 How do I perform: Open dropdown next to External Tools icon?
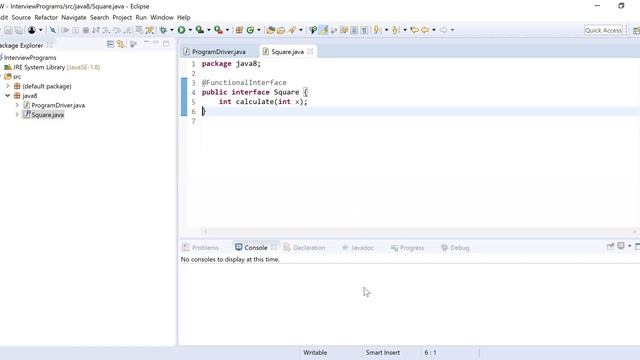coord(227,30)
